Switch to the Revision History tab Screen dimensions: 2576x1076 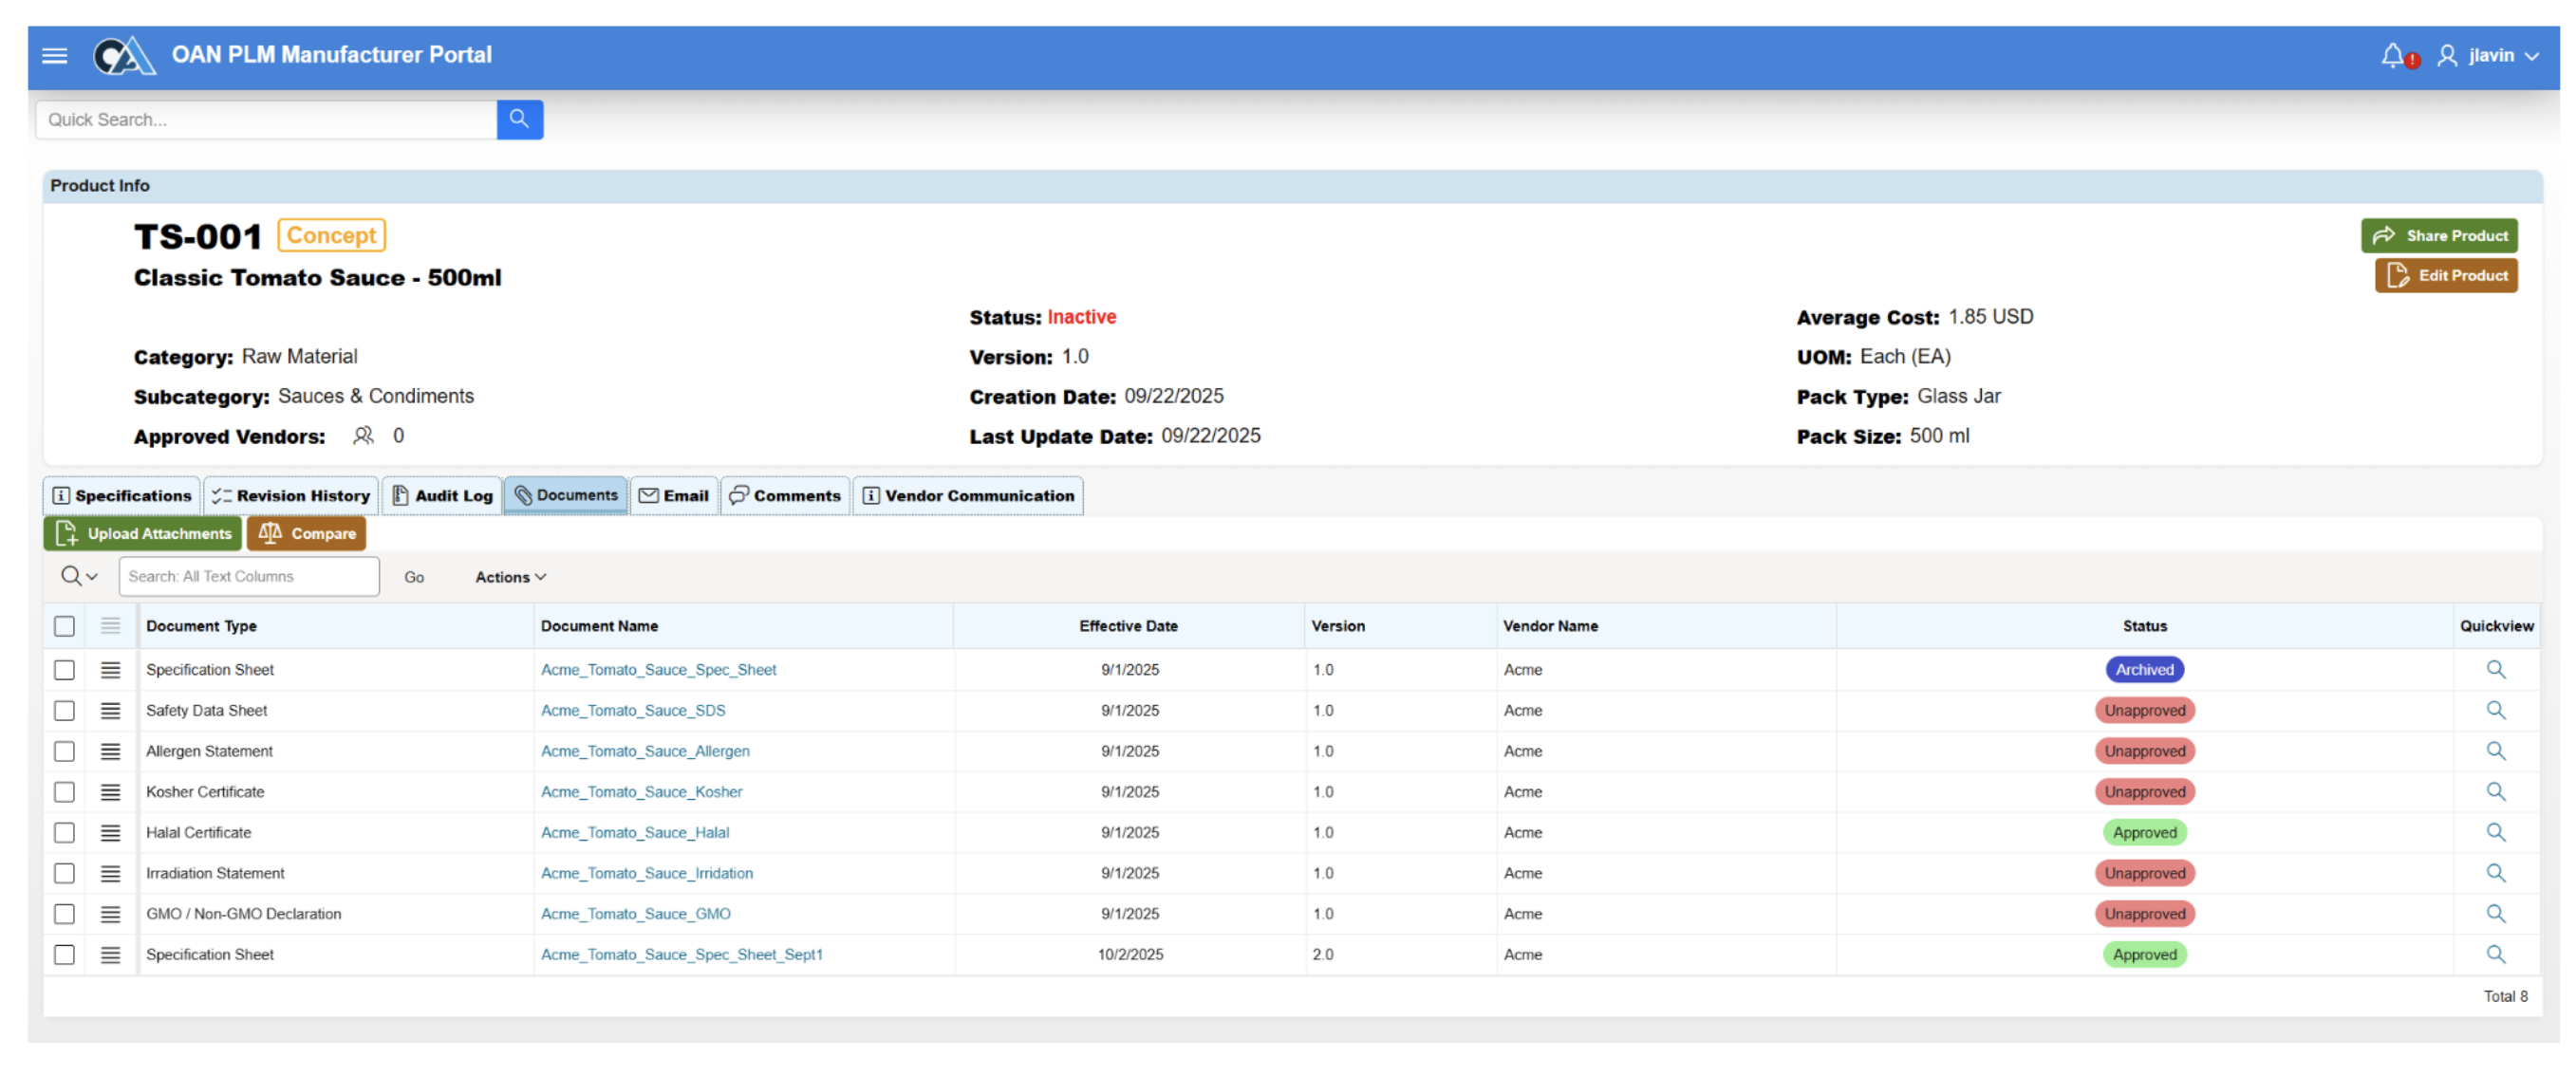291,496
